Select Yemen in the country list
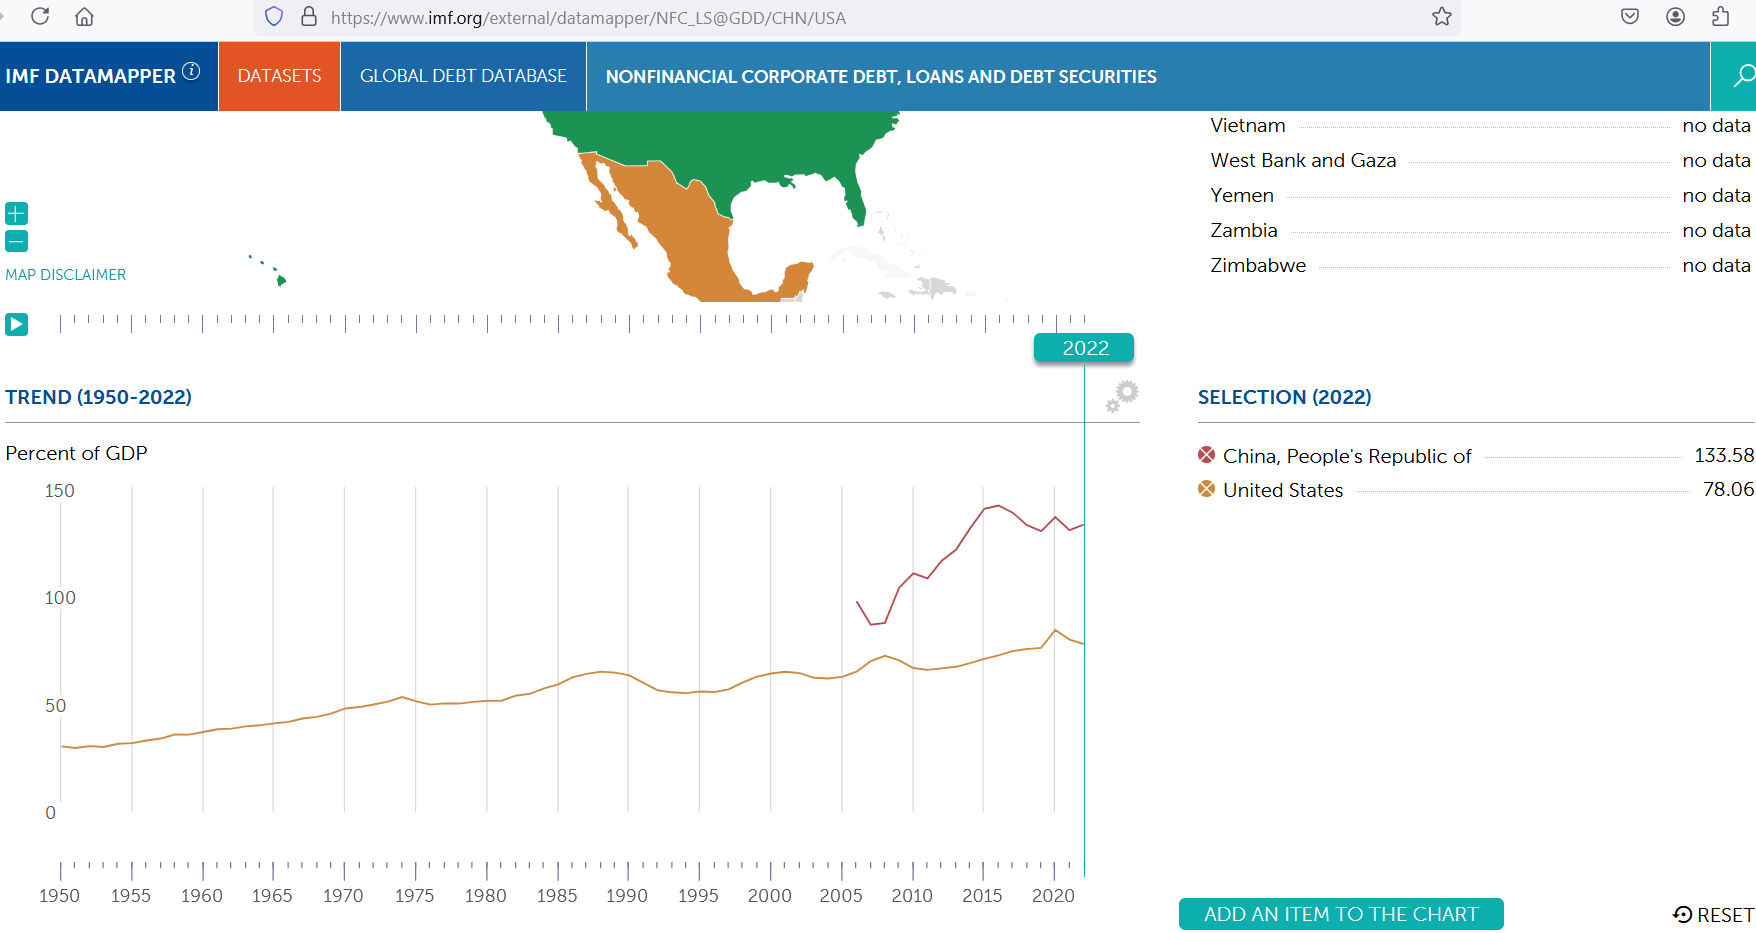The image size is (1756, 933). pyautogui.click(x=1480, y=195)
